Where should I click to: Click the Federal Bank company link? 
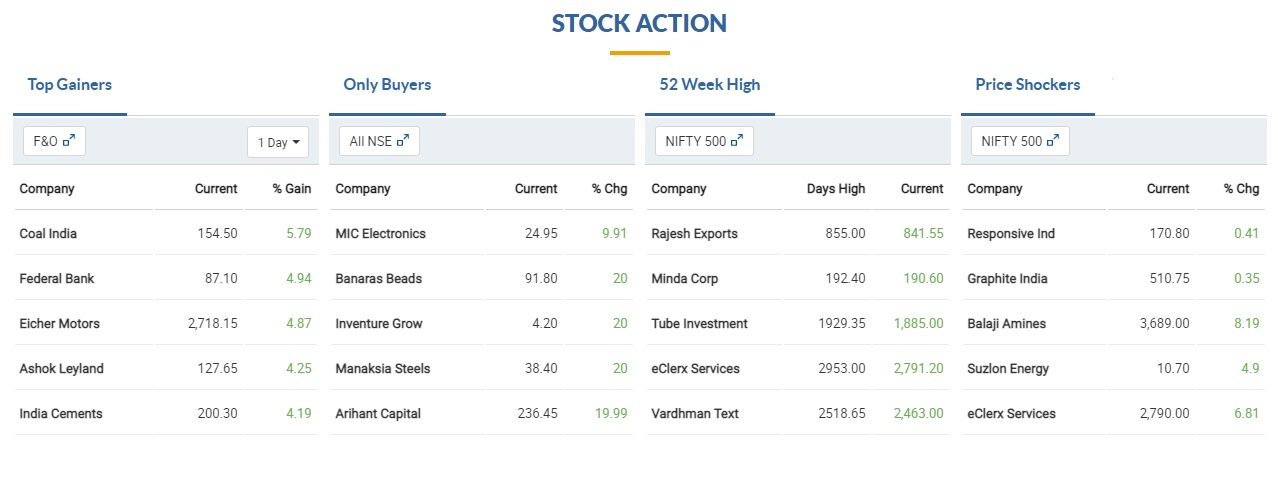[57, 279]
